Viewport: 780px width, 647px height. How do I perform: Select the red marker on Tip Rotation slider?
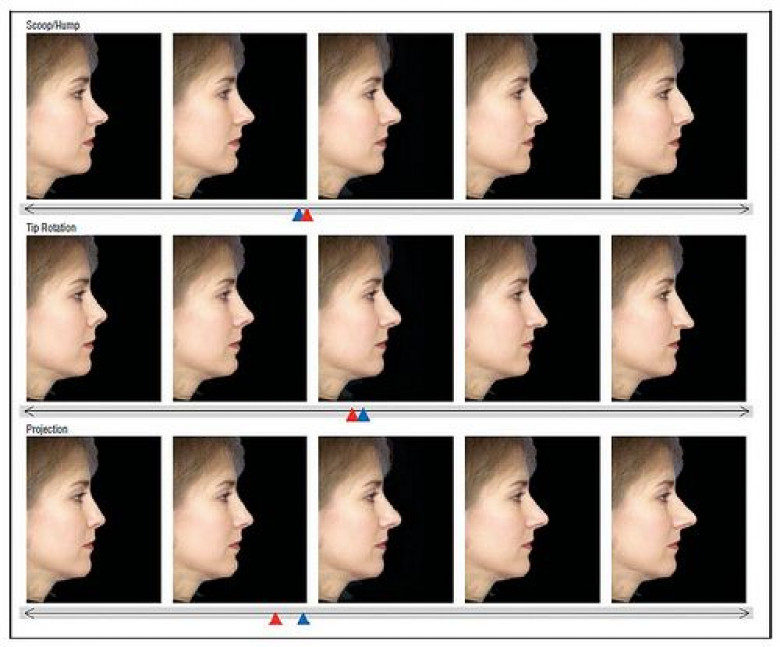pyautogui.click(x=352, y=415)
